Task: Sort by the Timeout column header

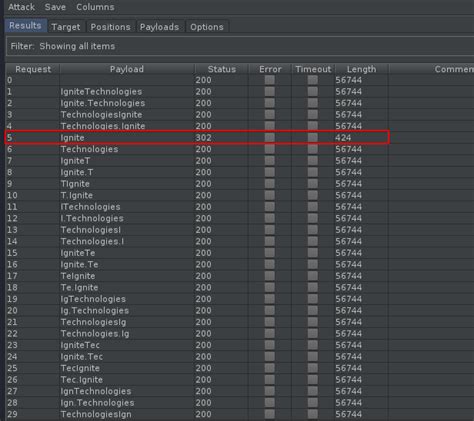Action: pos(313,69)
